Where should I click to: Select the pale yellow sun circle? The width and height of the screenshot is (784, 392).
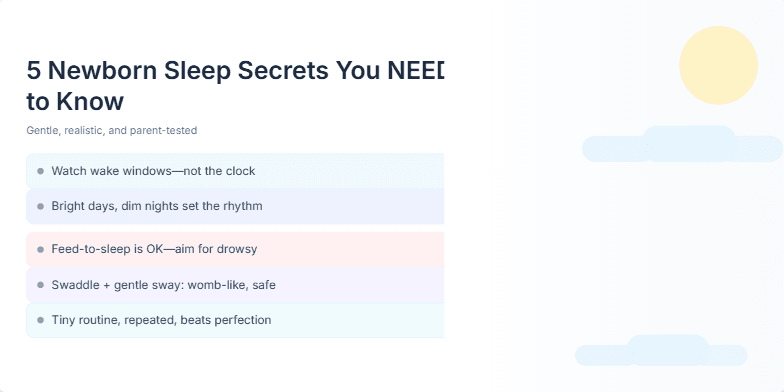click(x=718, y=65)
